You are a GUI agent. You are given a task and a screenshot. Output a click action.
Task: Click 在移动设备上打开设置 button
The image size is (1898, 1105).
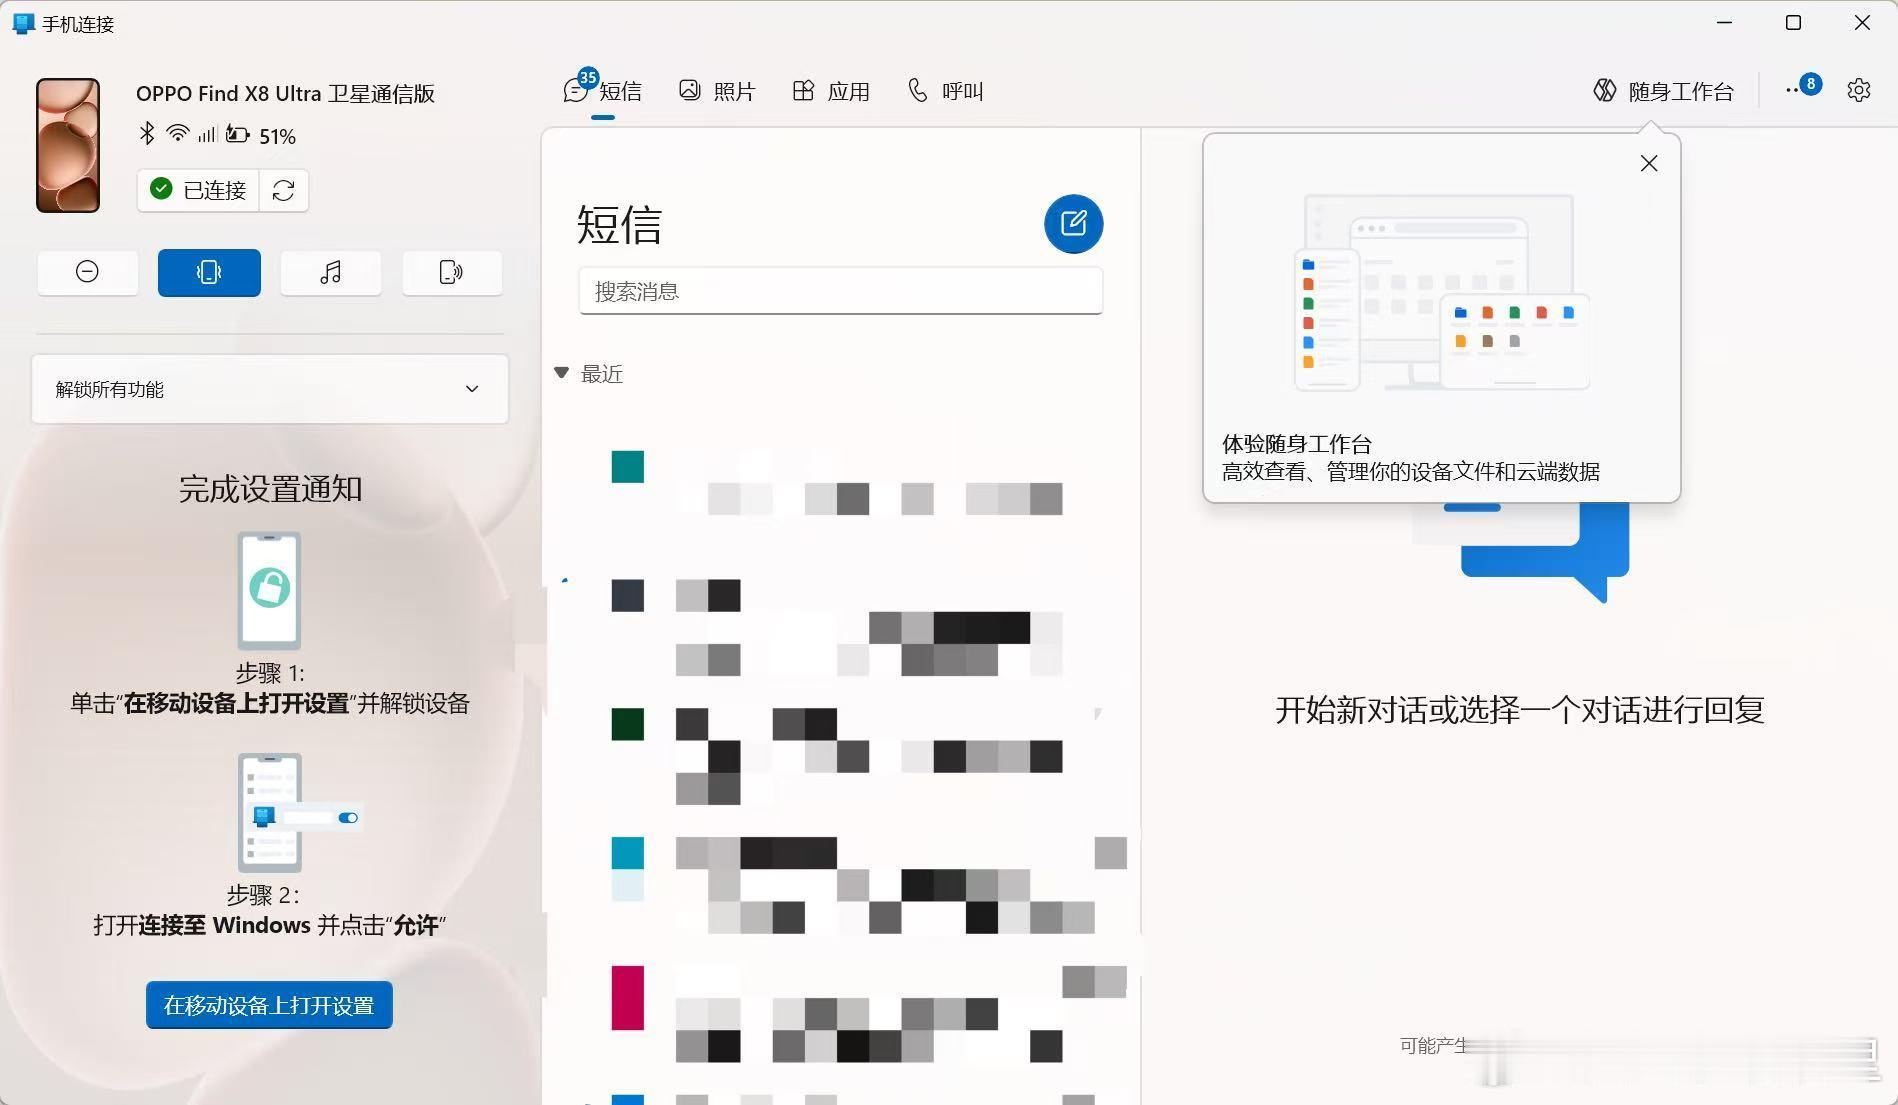click(x=269, y=1005)
